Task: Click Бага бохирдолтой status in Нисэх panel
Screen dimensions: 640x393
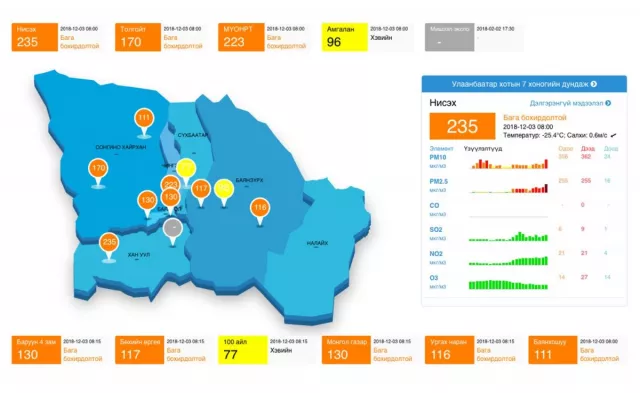Action: click(535, 118)
